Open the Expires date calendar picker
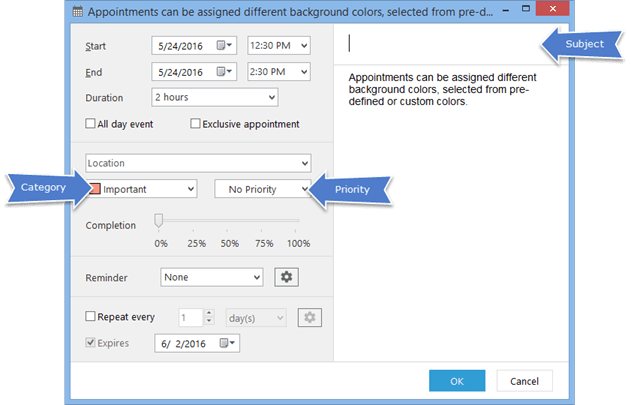This screenshot has width=631, height=405. click(x=227, y=343)
